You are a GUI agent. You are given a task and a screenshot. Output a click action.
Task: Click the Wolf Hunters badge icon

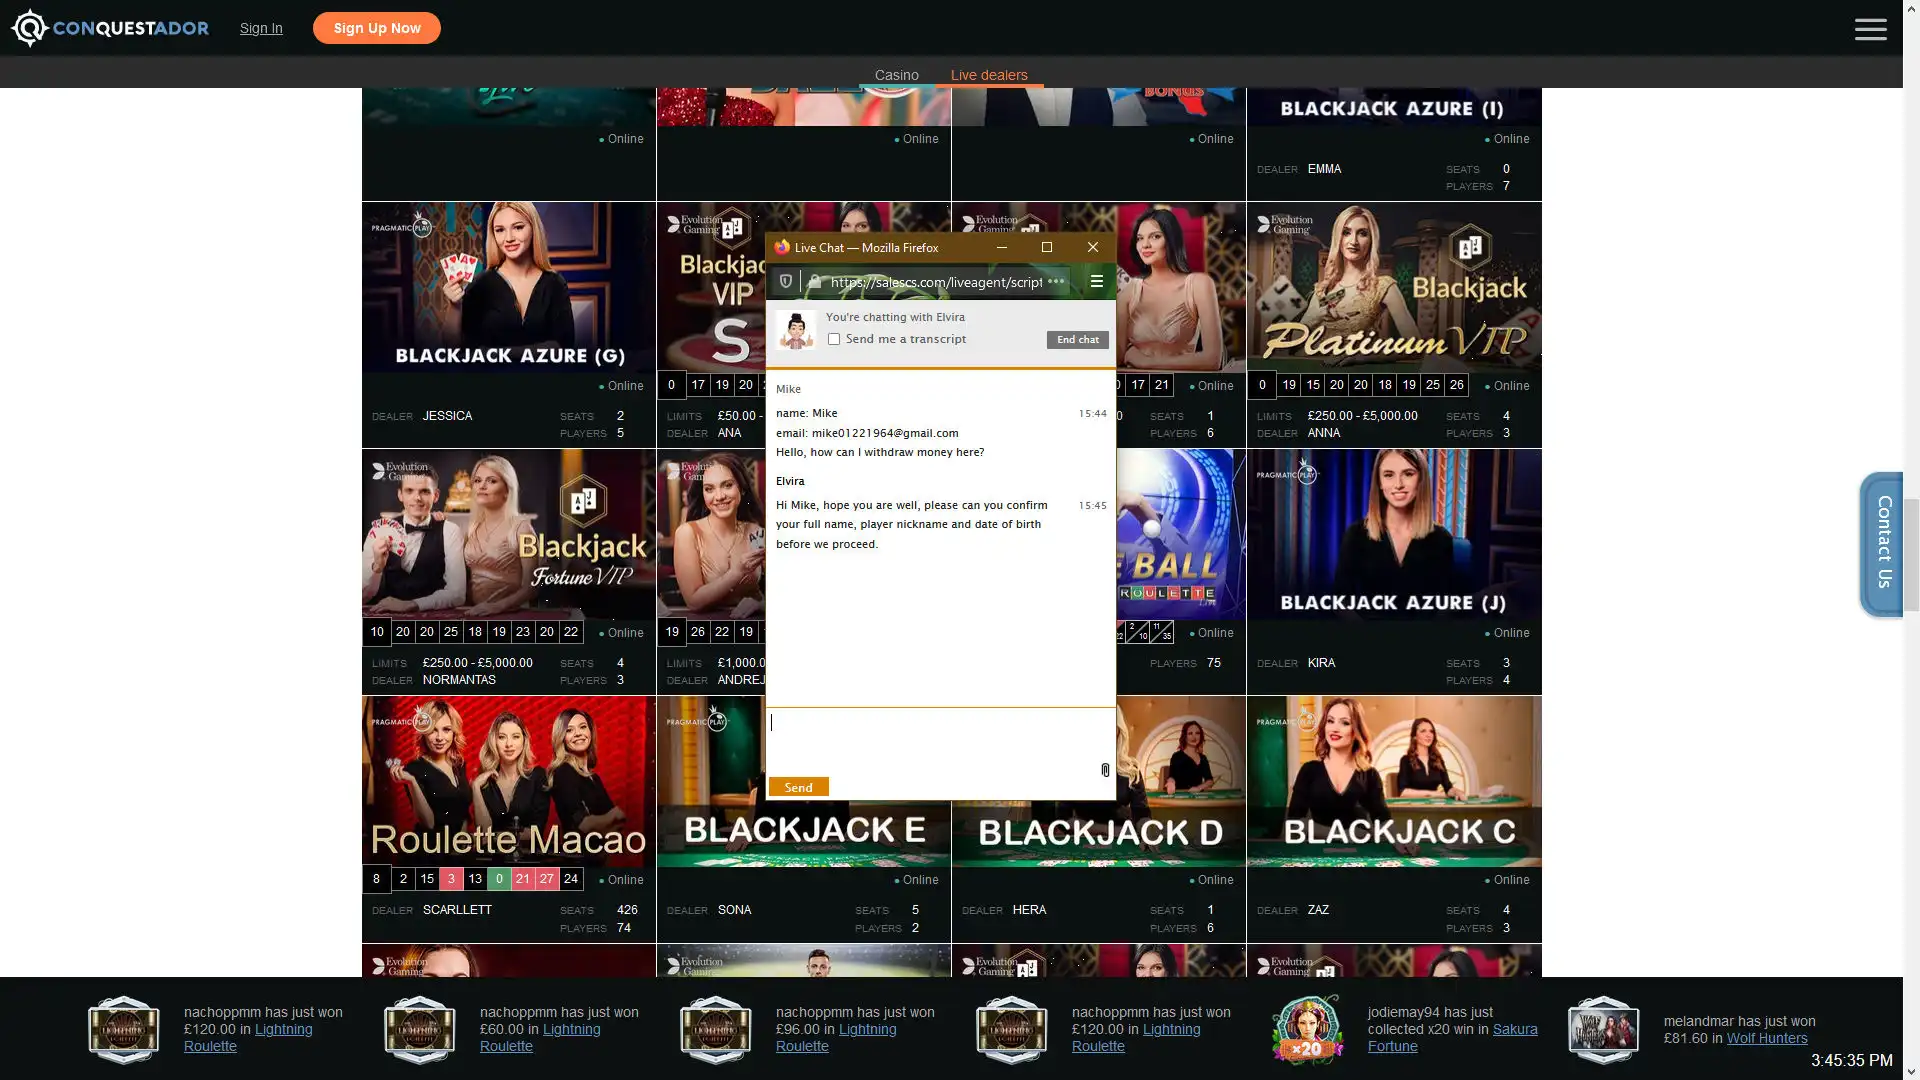[1604, 1030]
